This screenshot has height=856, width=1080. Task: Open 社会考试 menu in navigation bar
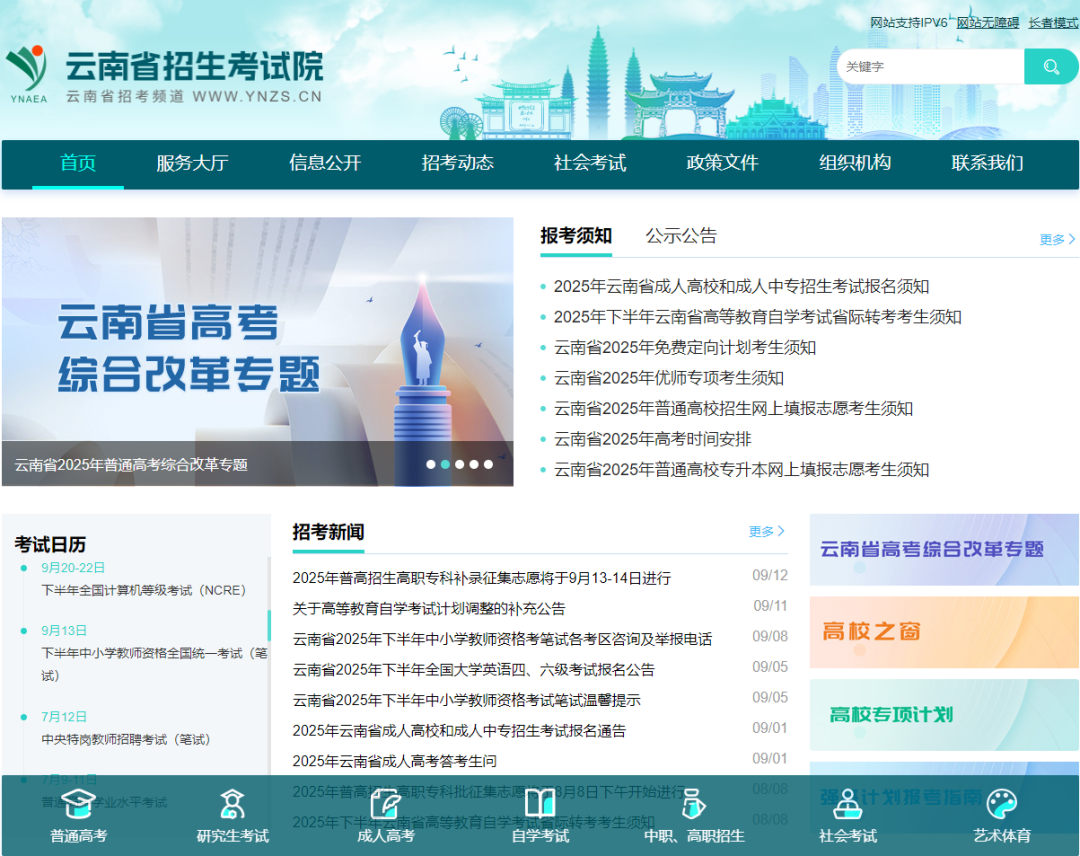tap(590, 163)
